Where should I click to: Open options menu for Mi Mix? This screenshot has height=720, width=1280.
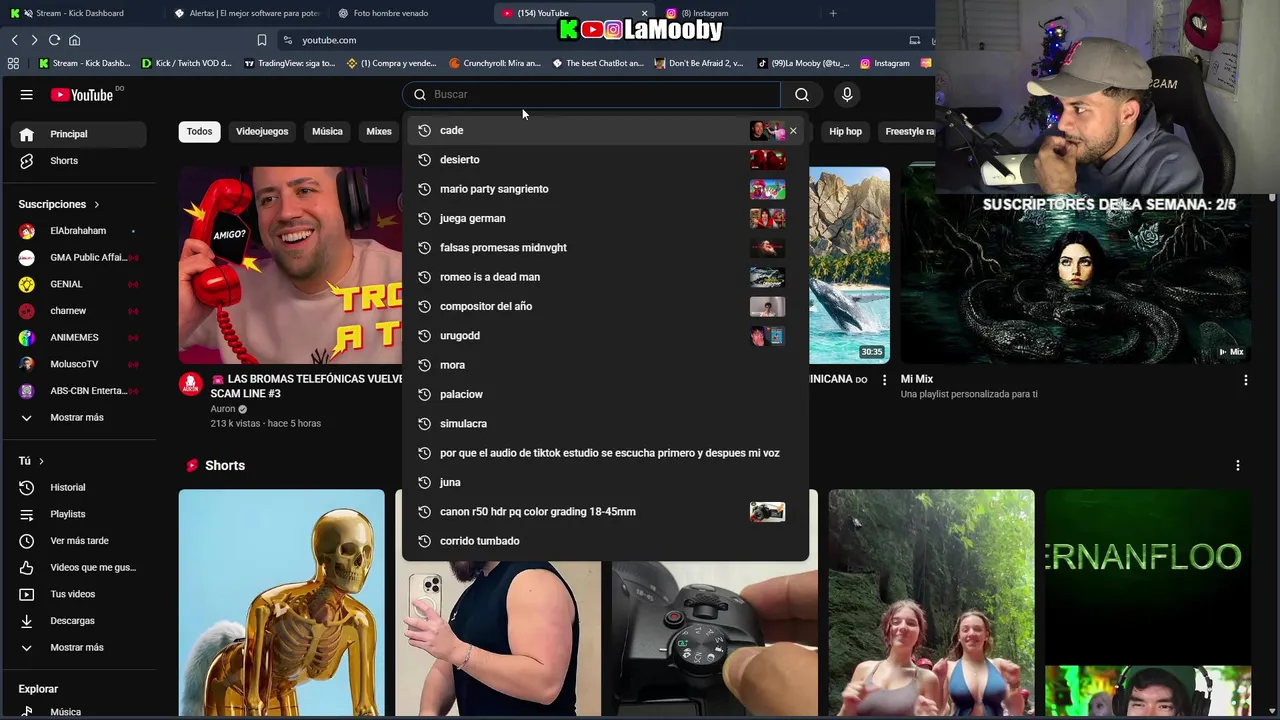click(1245, 380)
